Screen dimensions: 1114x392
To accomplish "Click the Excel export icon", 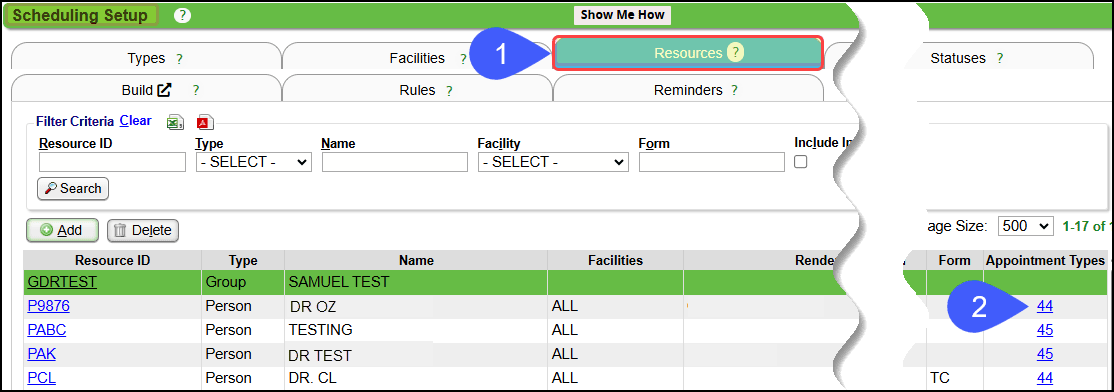I will (x=175, y=122).
